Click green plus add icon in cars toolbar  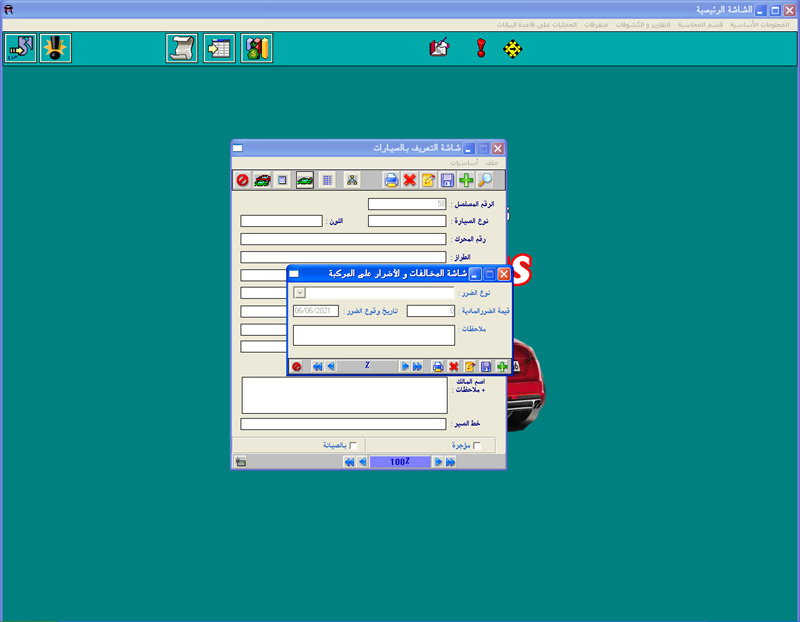coord(466,180)
